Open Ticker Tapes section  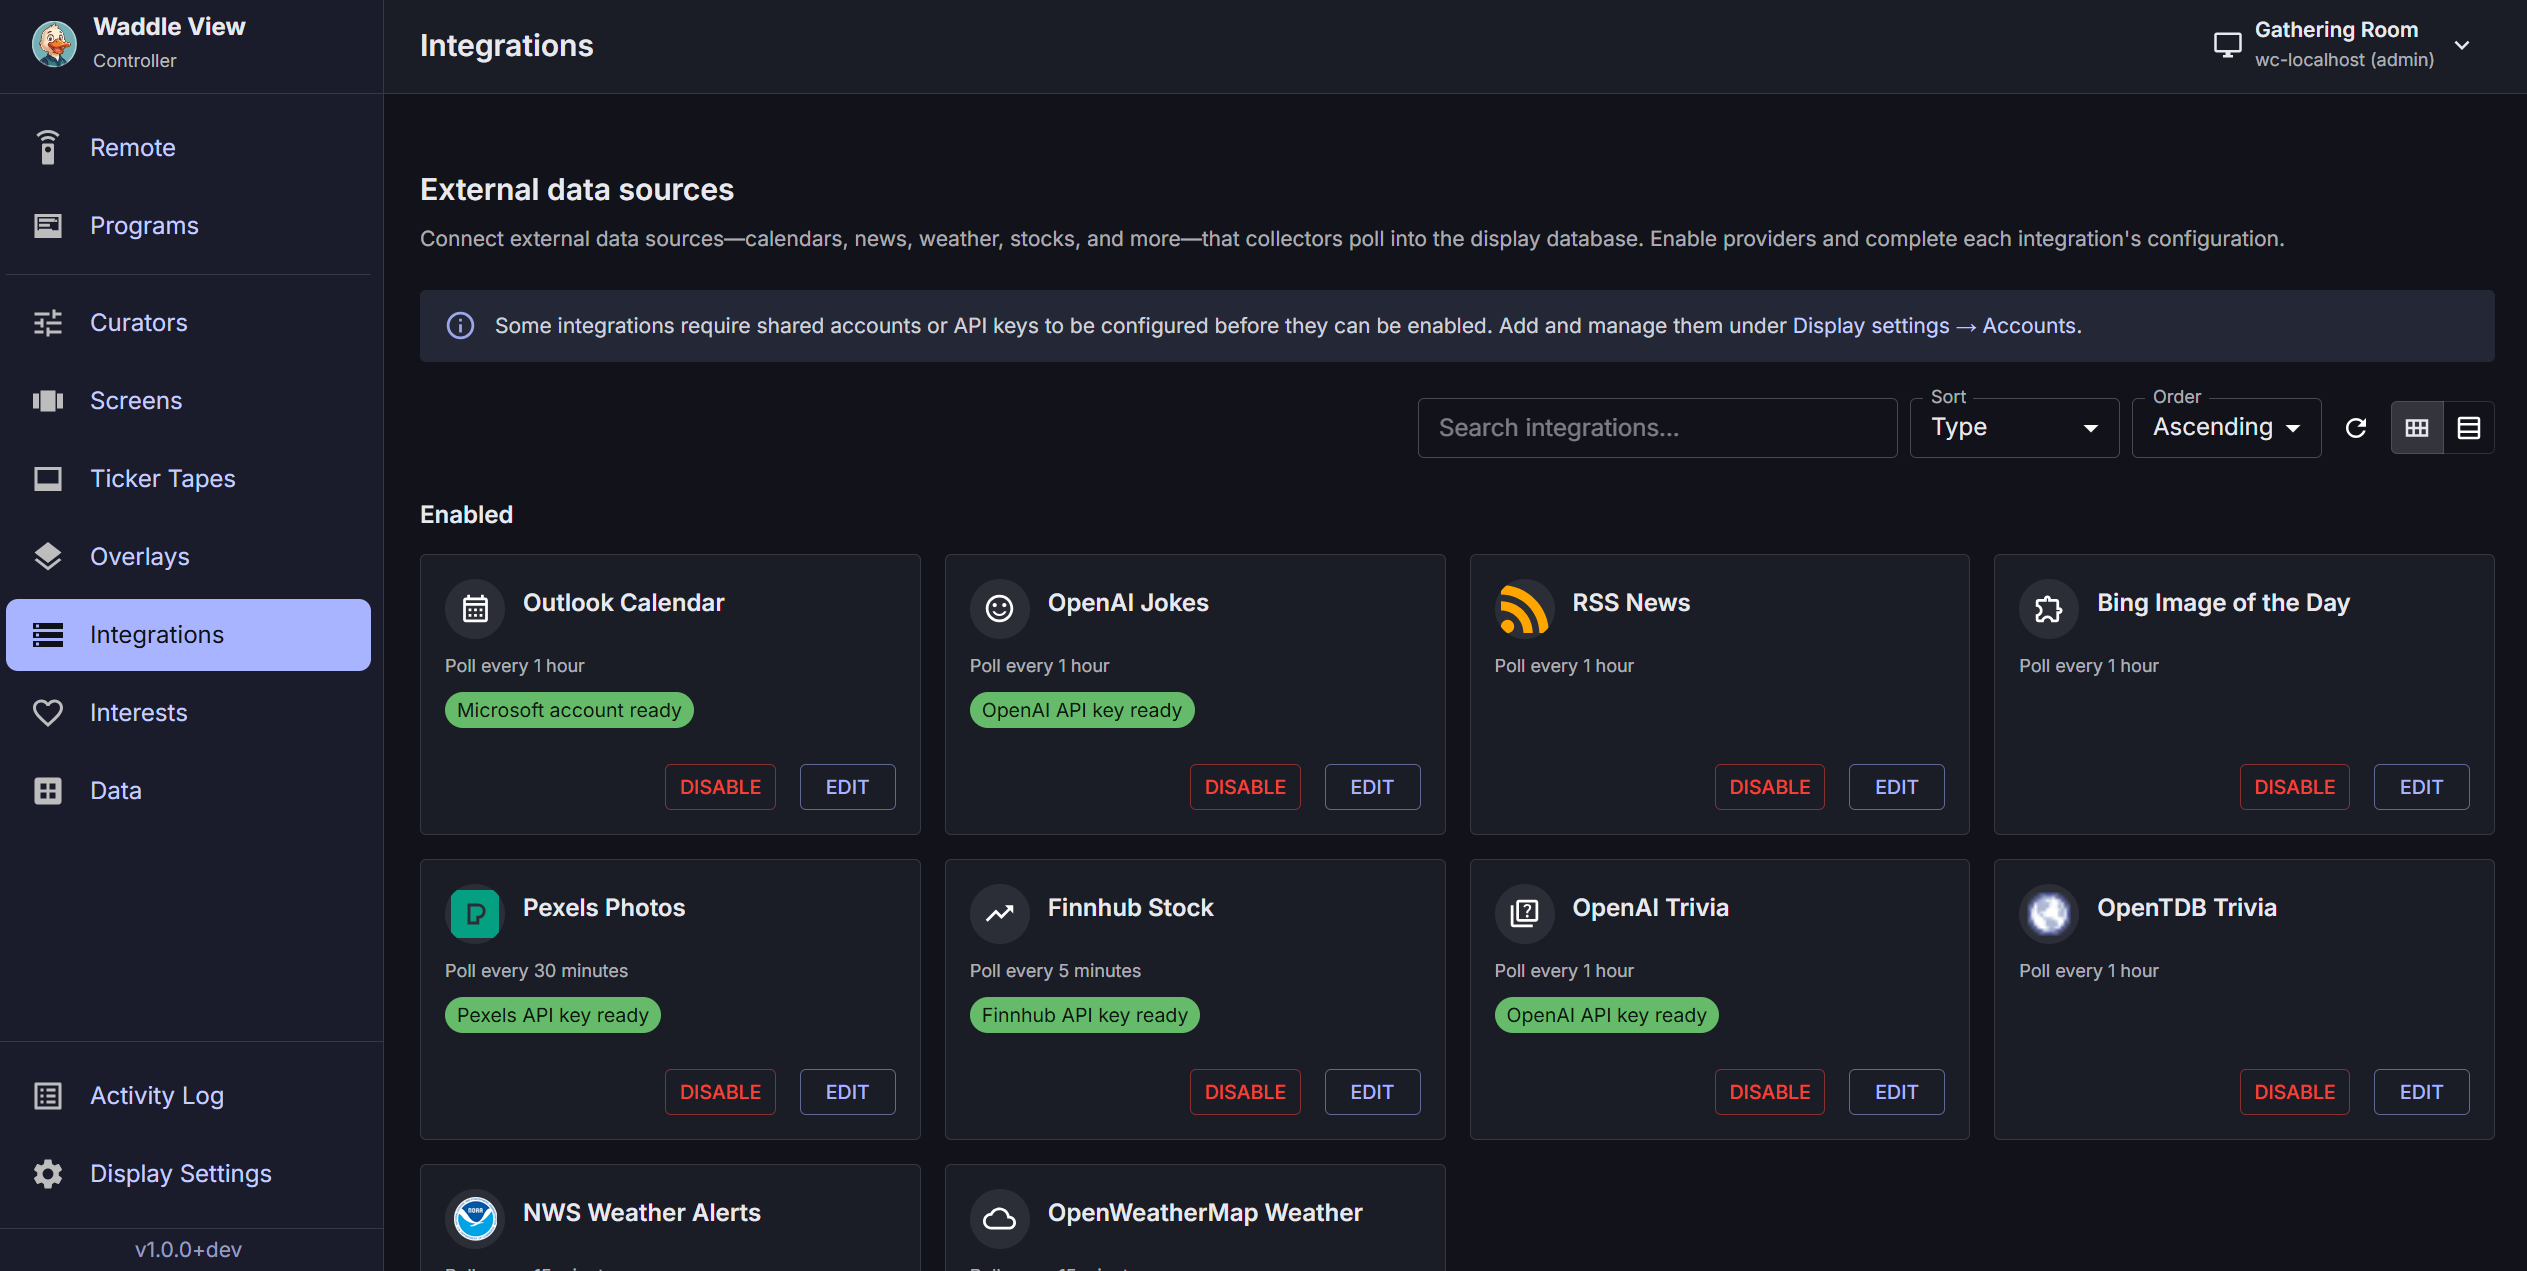[188, 478]
